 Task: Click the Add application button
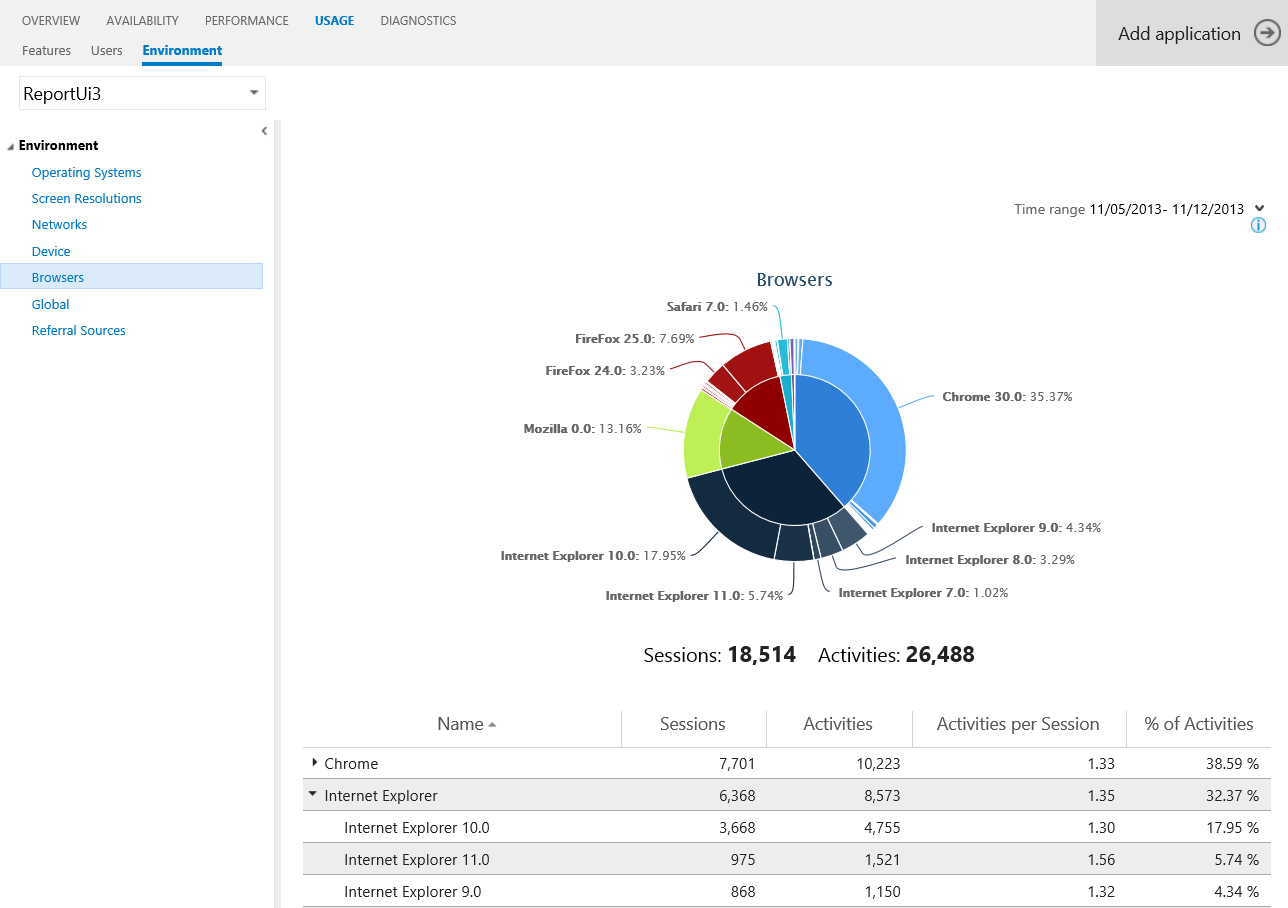pos(1180,33)
